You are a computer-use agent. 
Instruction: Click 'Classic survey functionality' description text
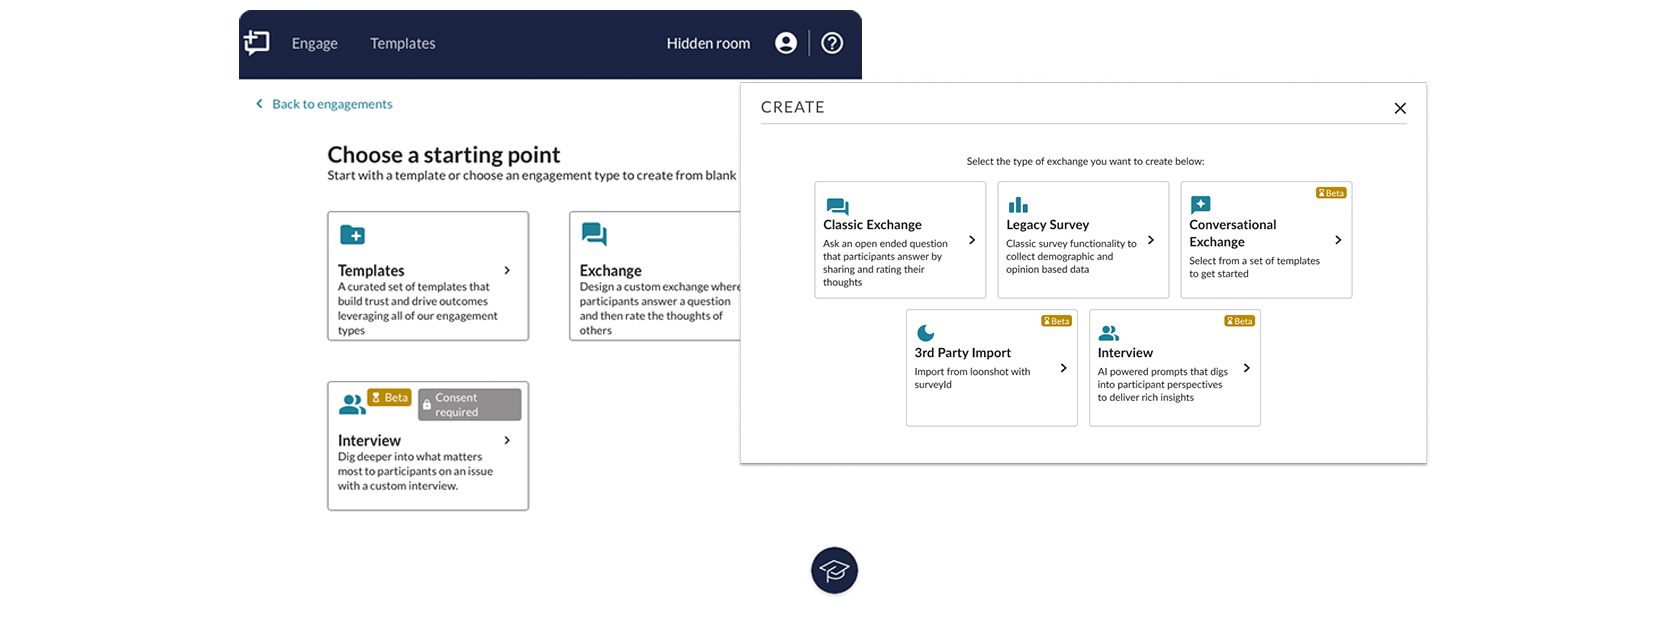(x=1071, y=257)
